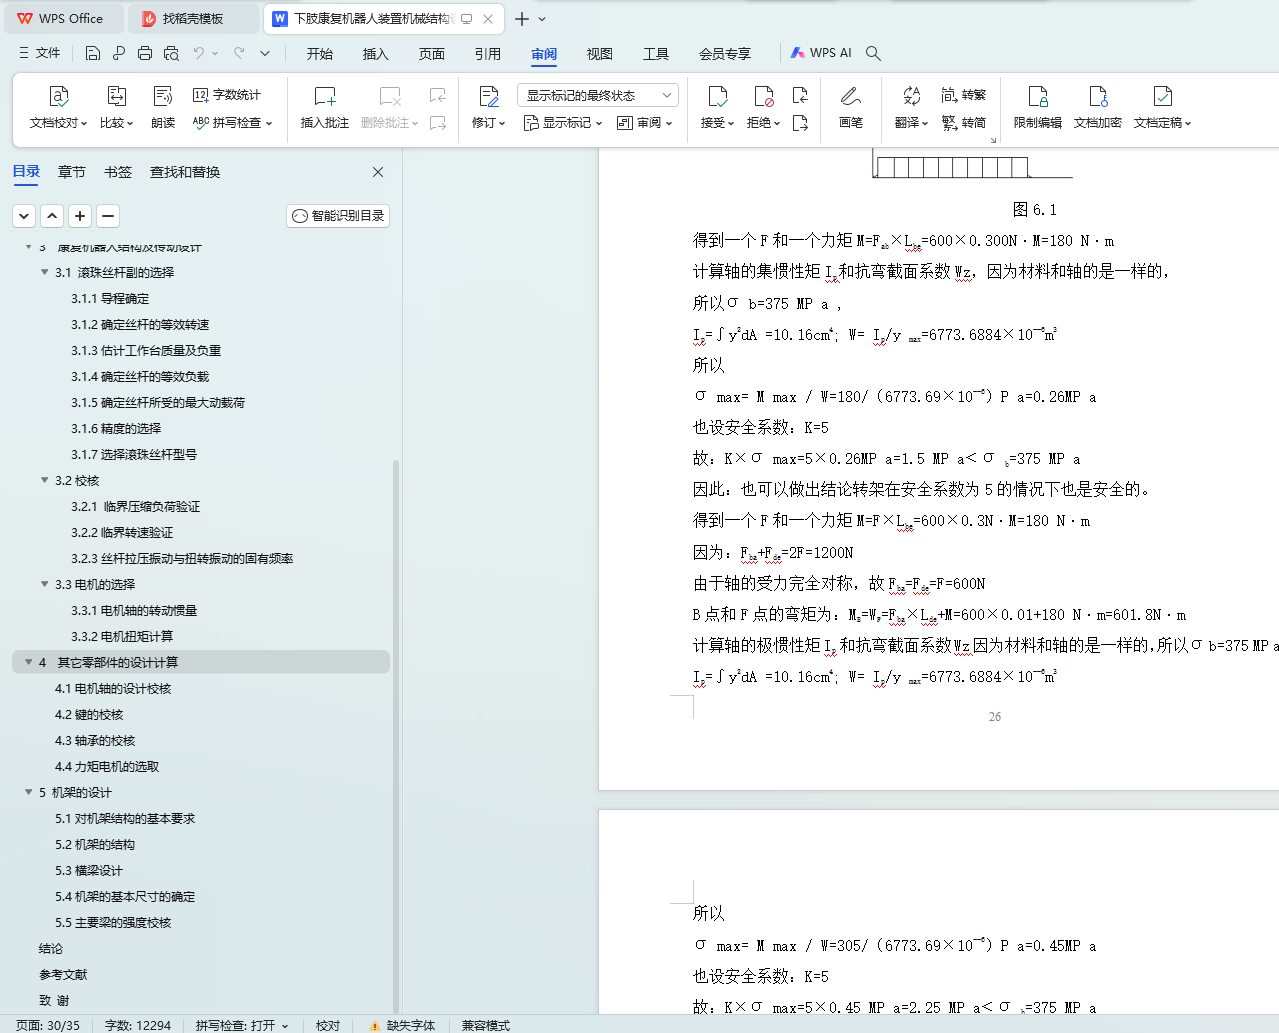Open WPS AI assistant
This screenshot has width=1279, height=1033.
(821, 53)
